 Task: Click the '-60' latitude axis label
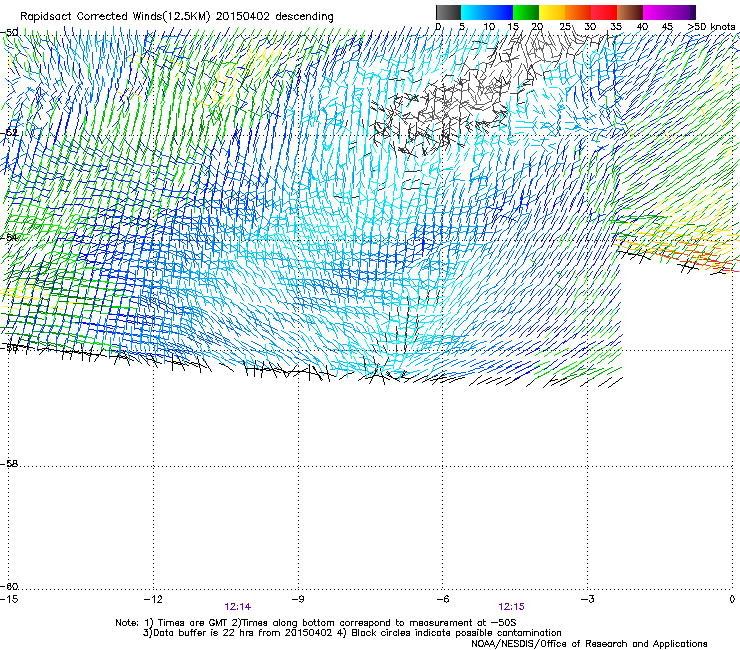(9, 586)
